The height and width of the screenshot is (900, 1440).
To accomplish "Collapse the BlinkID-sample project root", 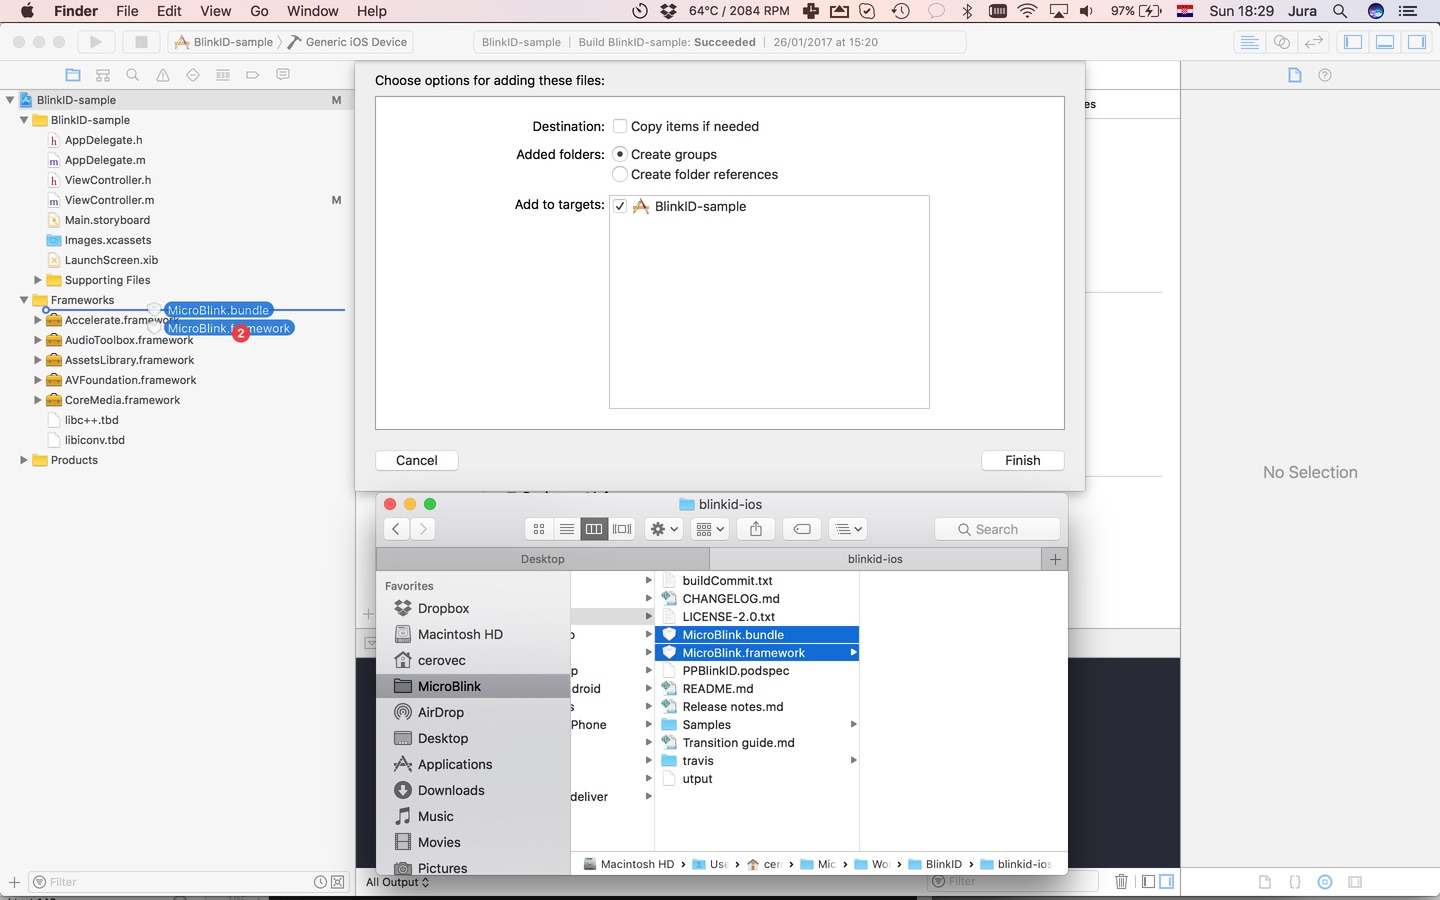I will pos(10,100).
